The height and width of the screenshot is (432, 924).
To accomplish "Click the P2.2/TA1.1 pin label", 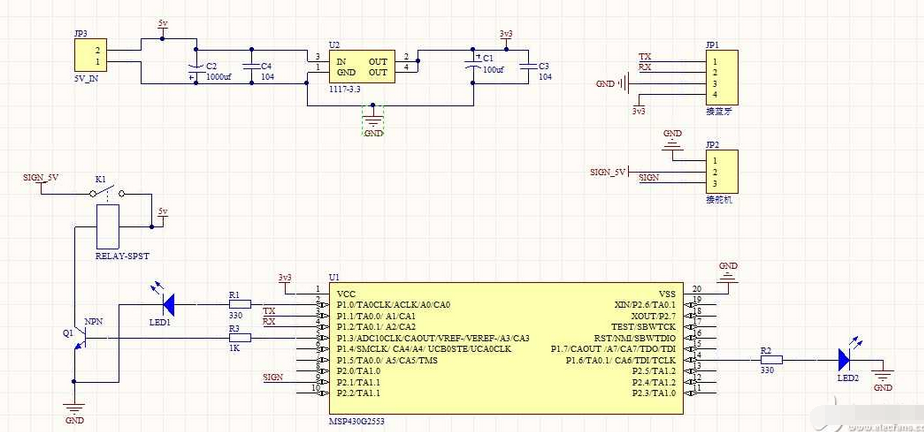I will coord(359,393).
